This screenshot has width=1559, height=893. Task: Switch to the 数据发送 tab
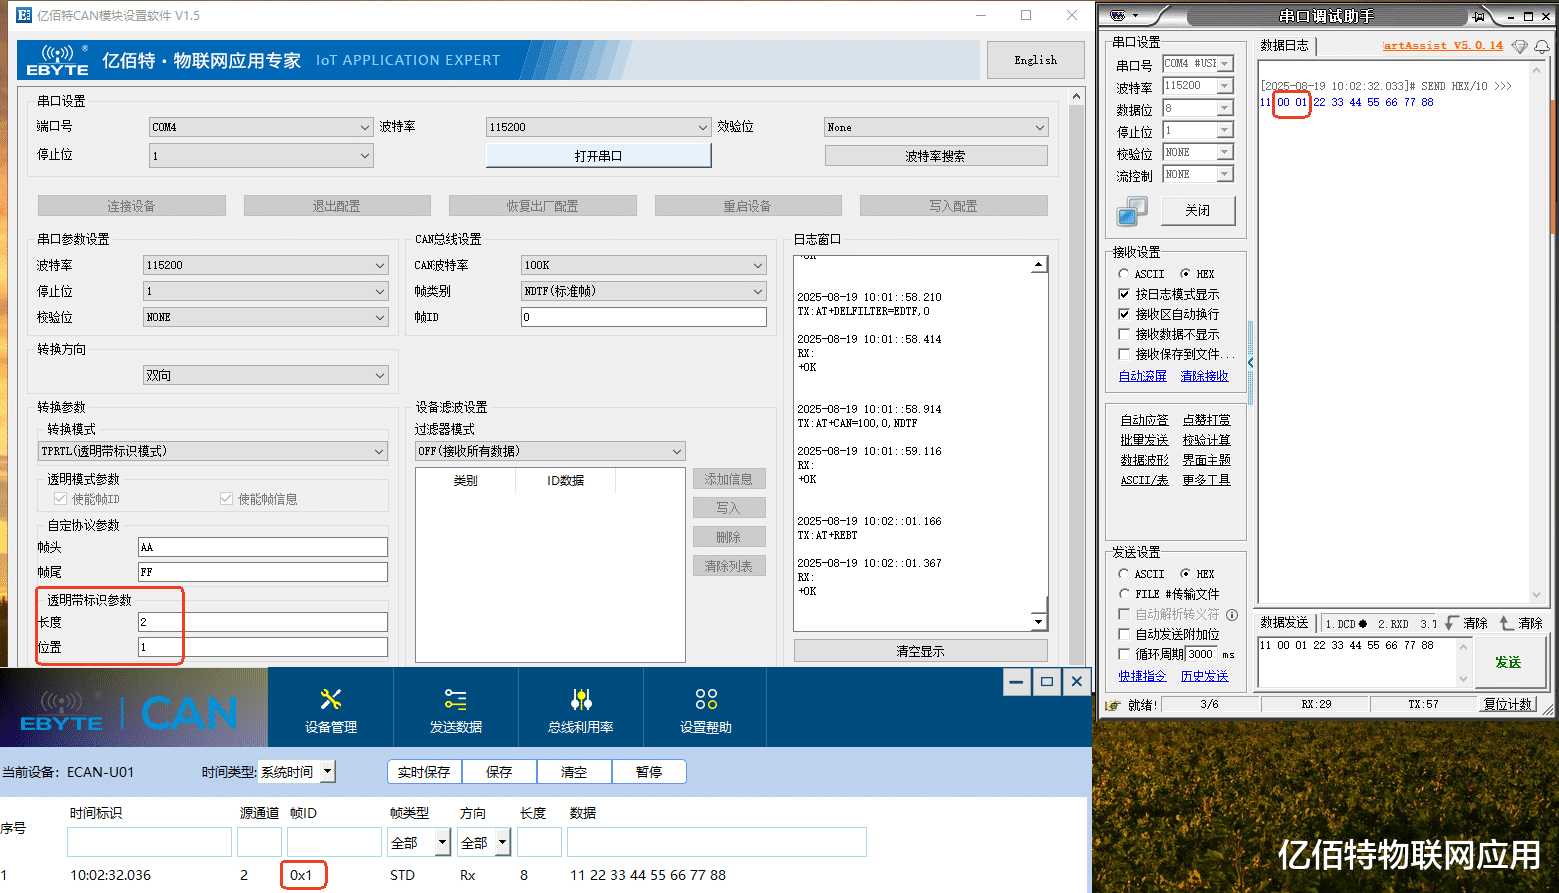click(1284, 622)
